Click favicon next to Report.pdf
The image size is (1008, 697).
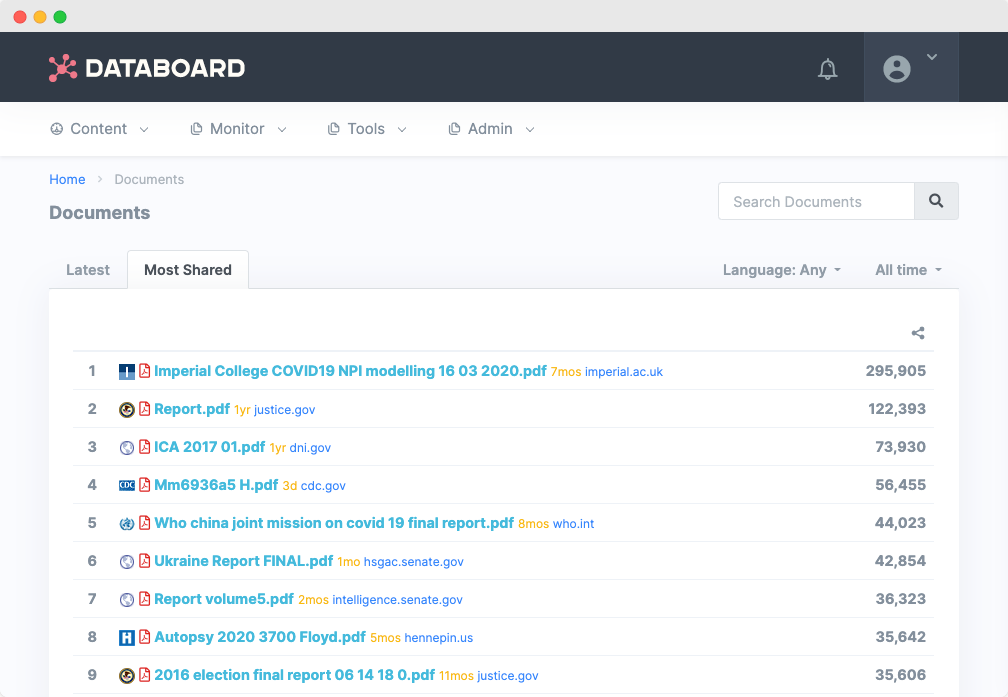[127, 410]
